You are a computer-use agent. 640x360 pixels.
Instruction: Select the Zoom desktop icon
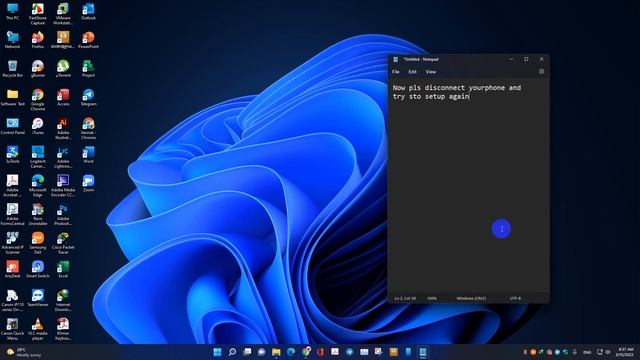(x=88, y=183)
